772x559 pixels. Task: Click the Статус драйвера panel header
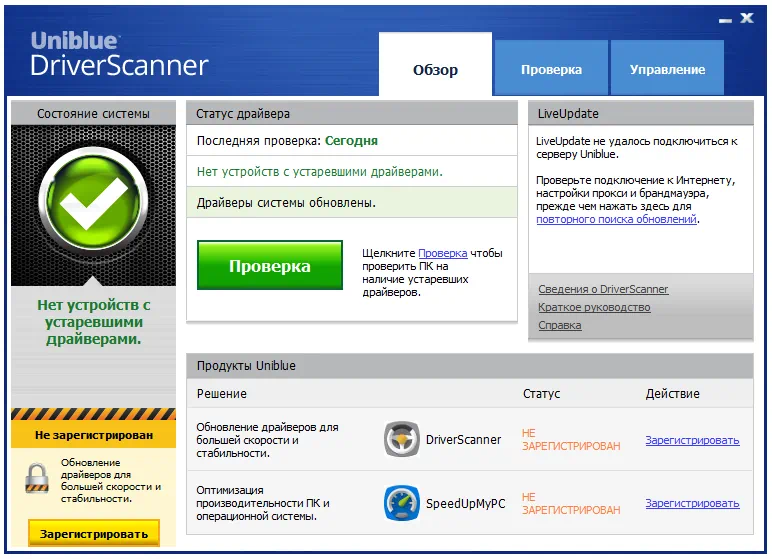352,113
